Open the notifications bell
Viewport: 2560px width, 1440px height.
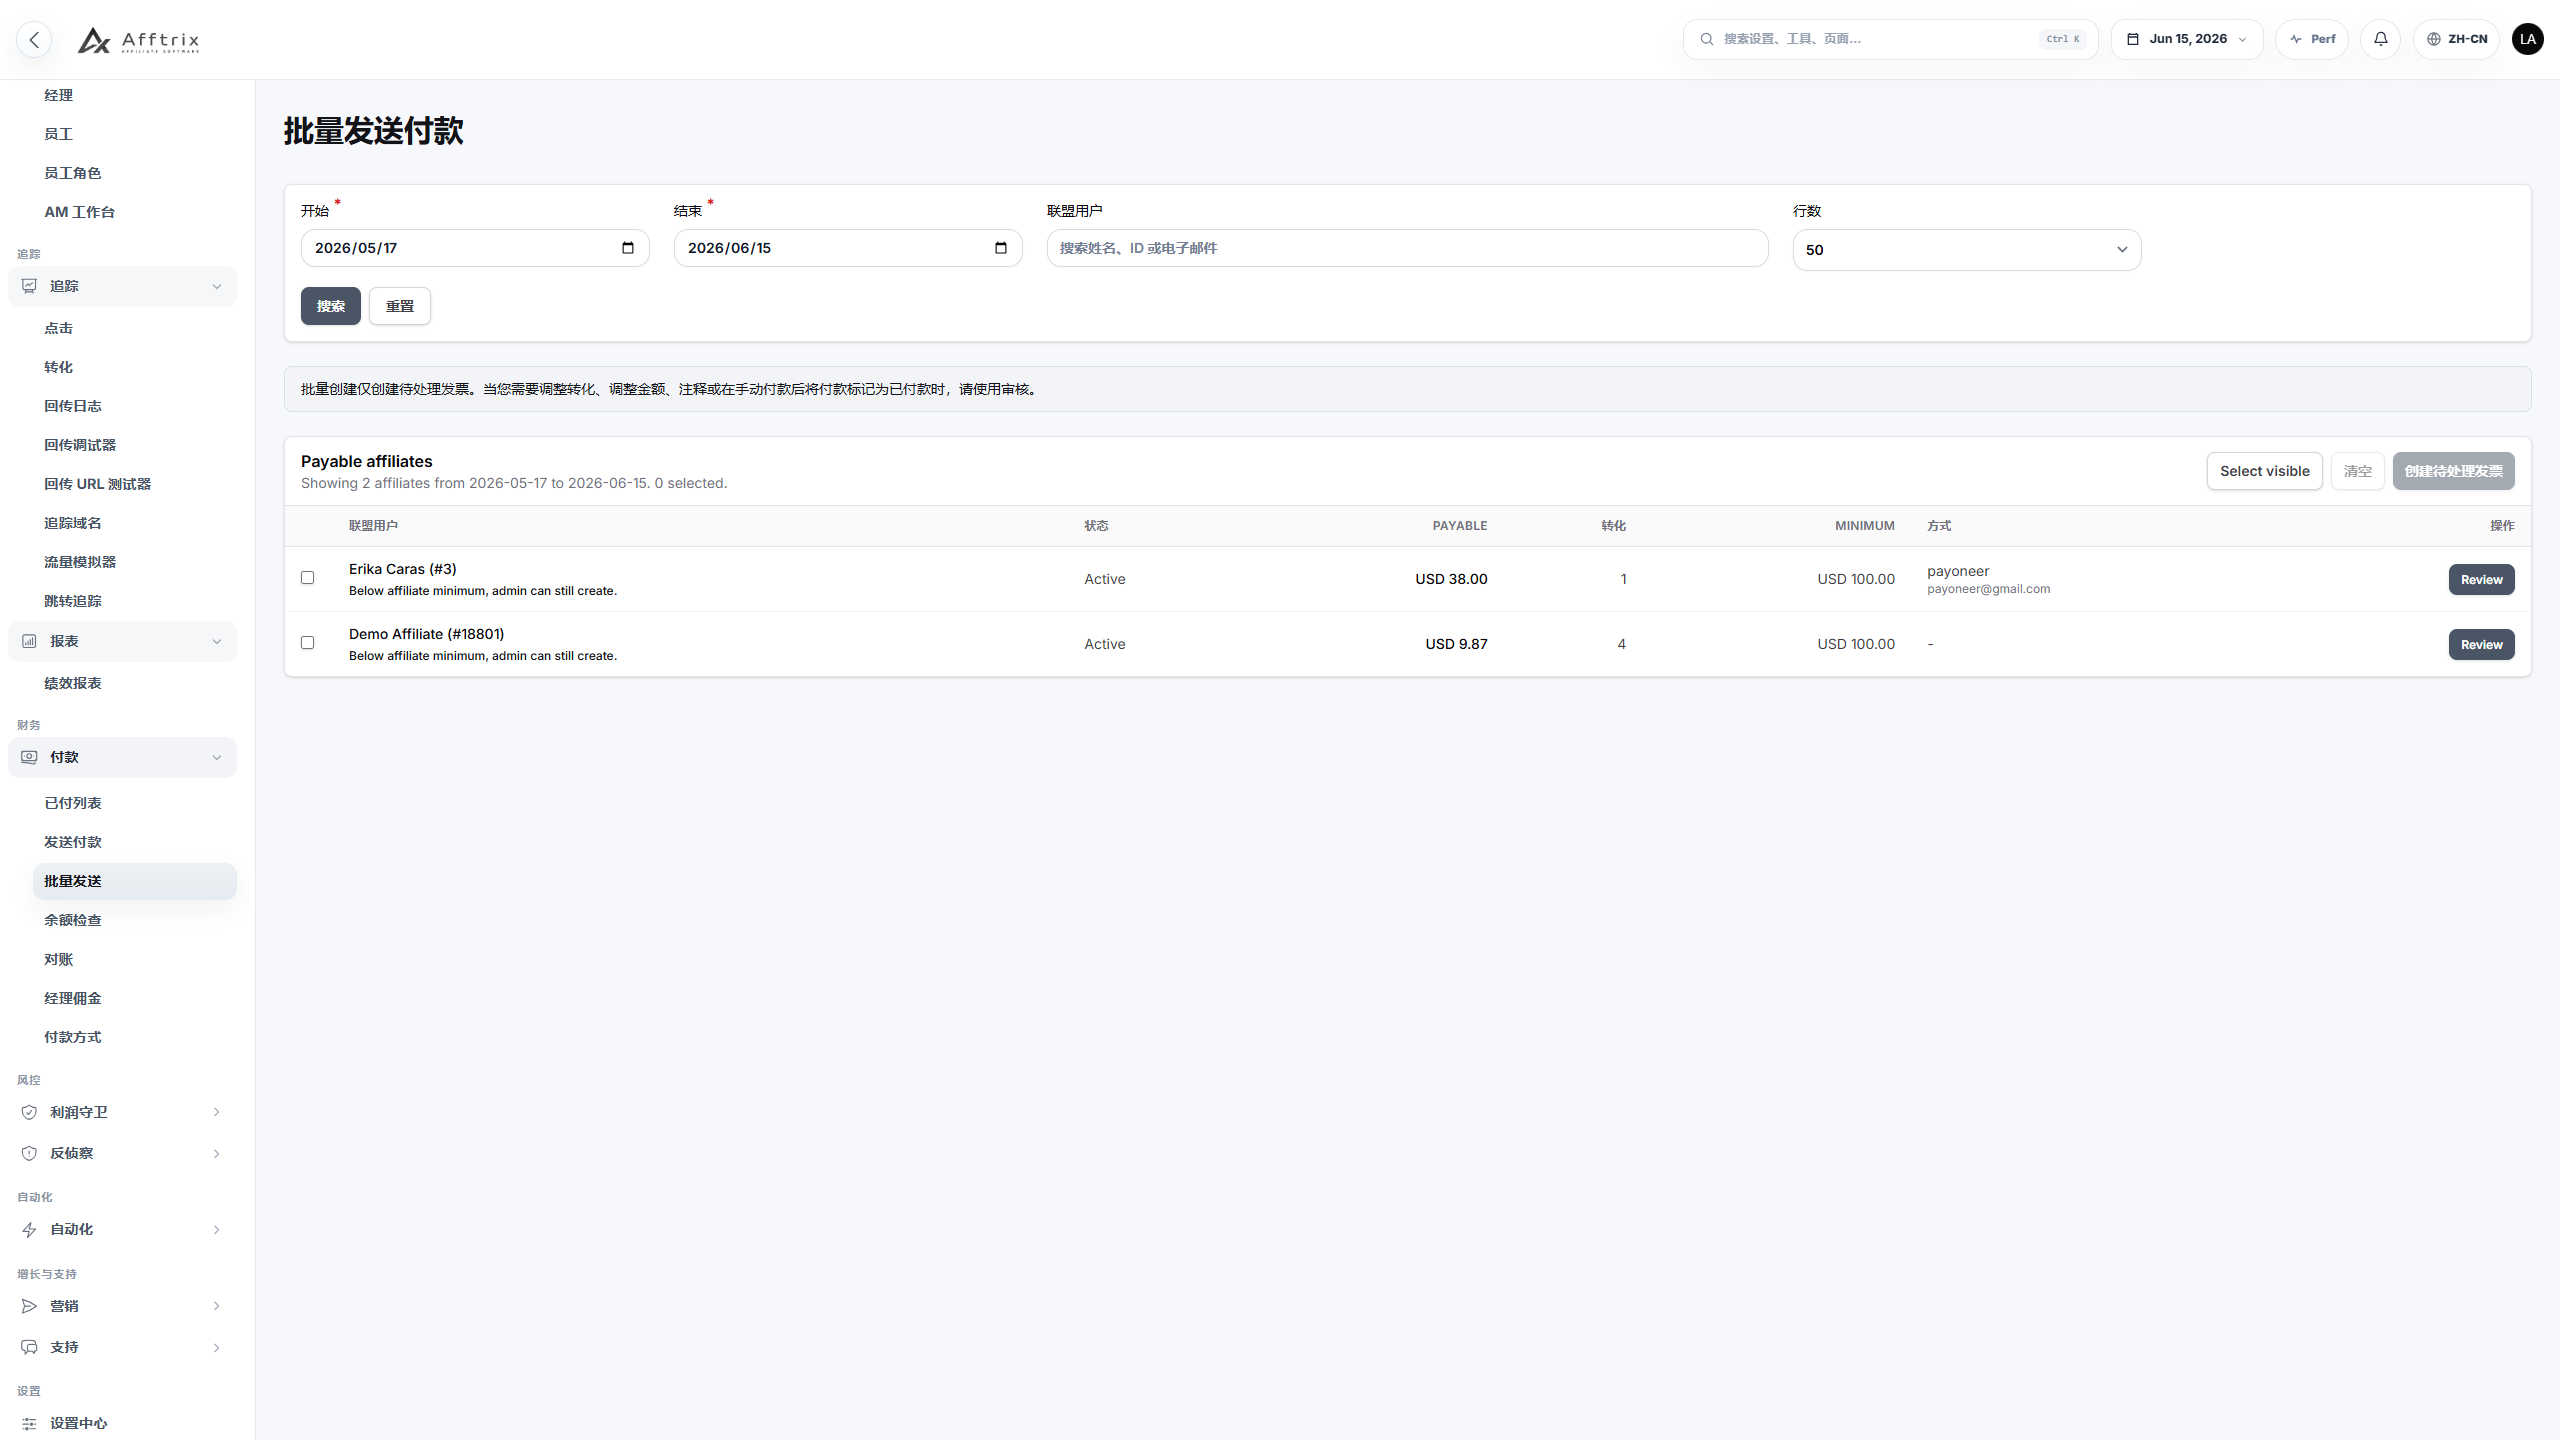coord(2380,39)
